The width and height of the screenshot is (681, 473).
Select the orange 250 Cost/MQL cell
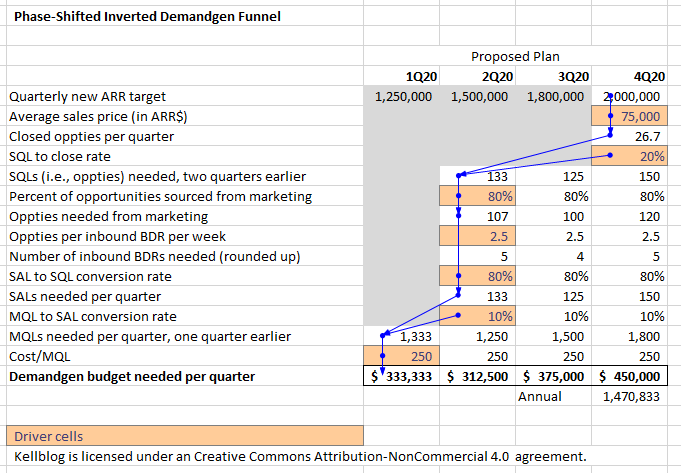coord(401,356)
